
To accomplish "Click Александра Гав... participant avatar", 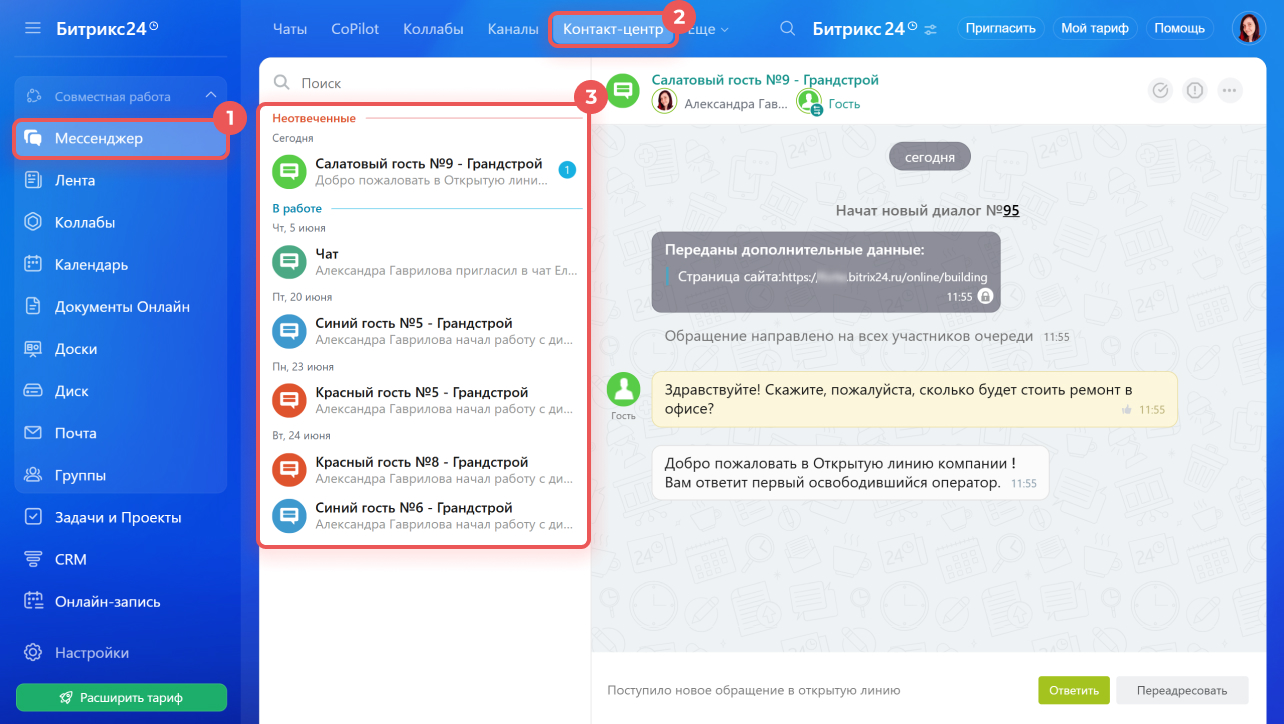I will (x=664, y=101).
